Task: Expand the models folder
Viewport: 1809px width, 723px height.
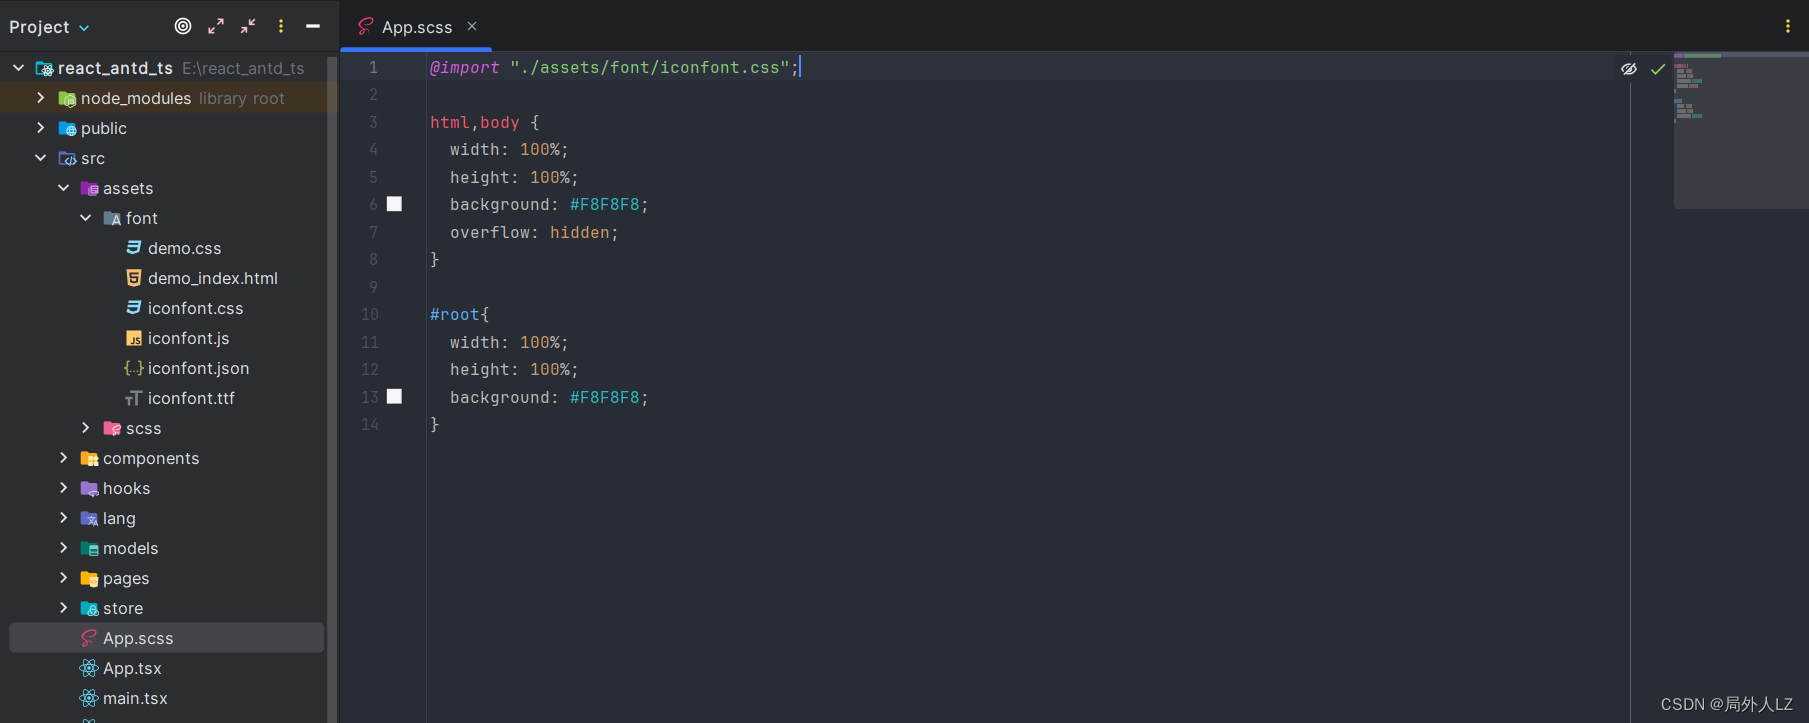Action: coord(64,548)
